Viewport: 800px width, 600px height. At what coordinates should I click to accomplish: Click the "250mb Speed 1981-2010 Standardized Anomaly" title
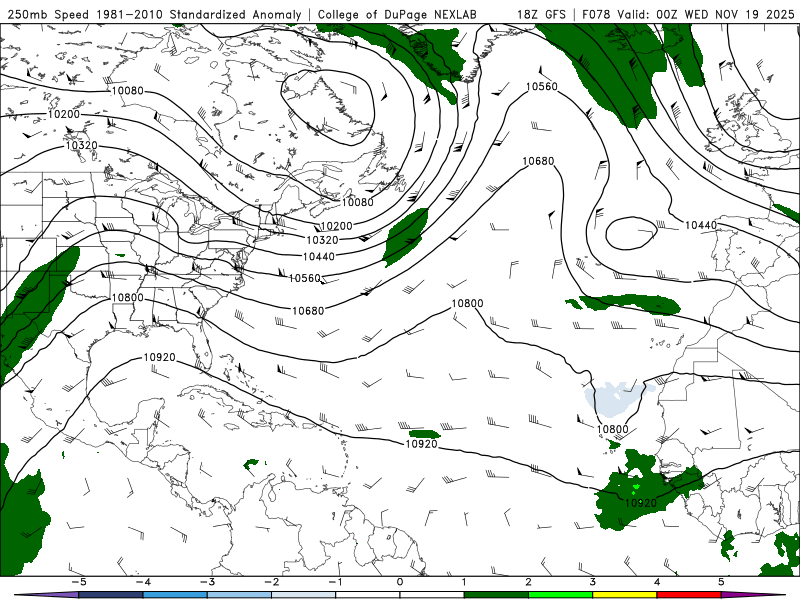pos(154,14)
